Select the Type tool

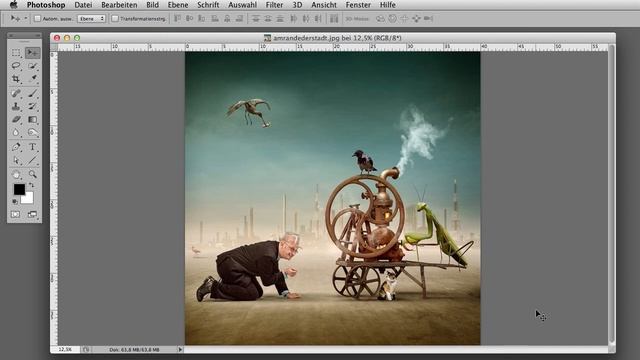point(33,147)
